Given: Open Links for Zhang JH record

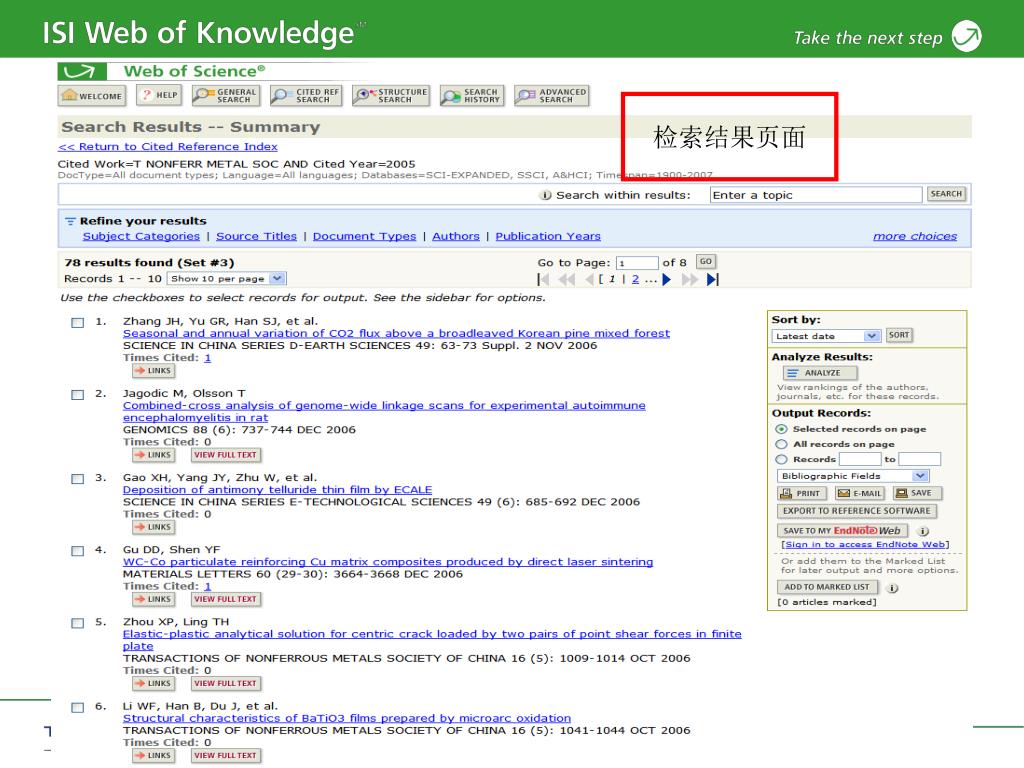Looking at the screenshot, I should (153, 370).
